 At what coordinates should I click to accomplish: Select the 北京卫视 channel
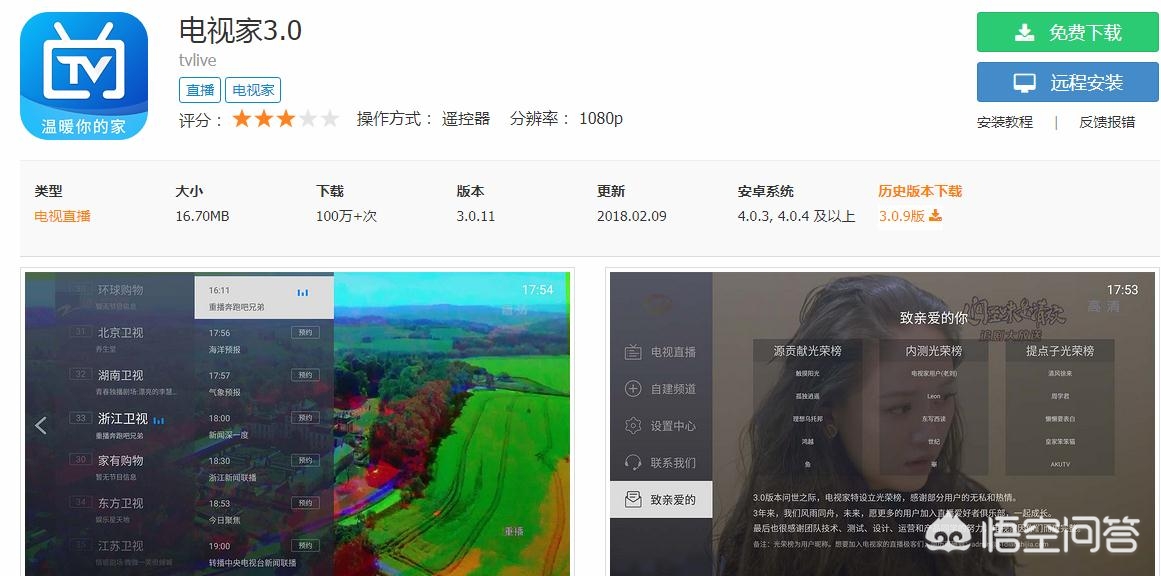click(x=121, y=332)
